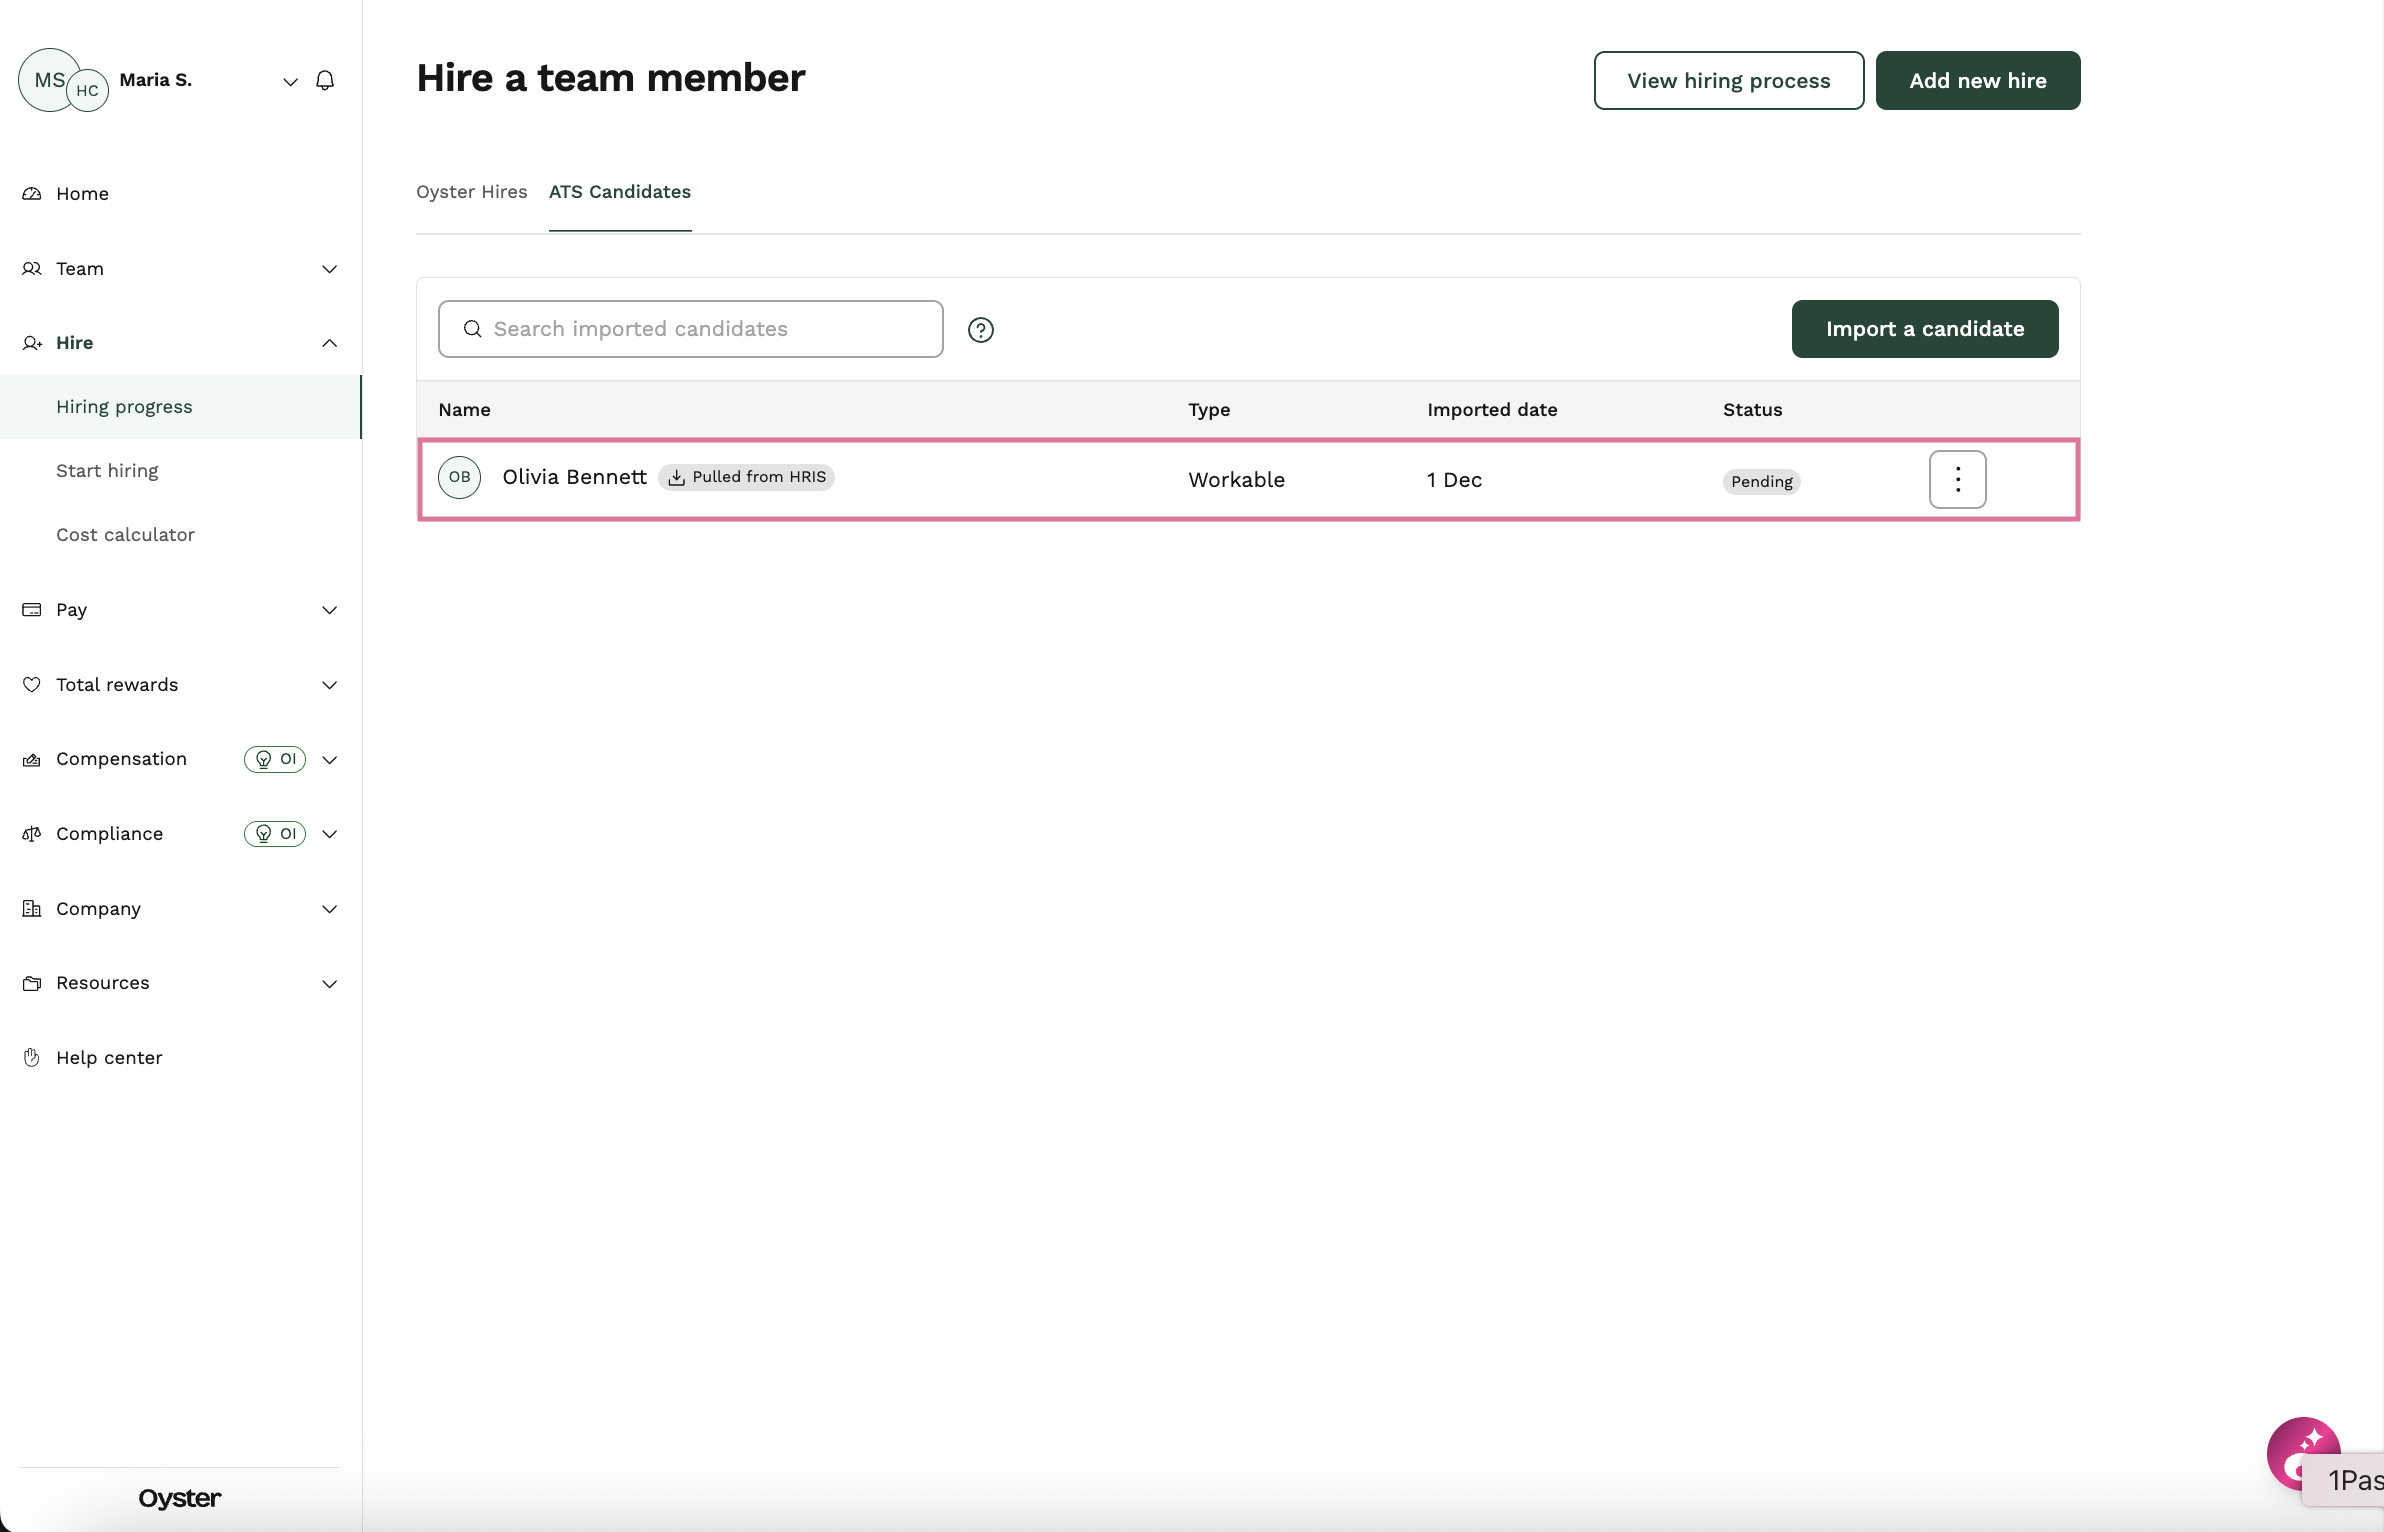Click the Company label in the sidebar

pos(98,909)
